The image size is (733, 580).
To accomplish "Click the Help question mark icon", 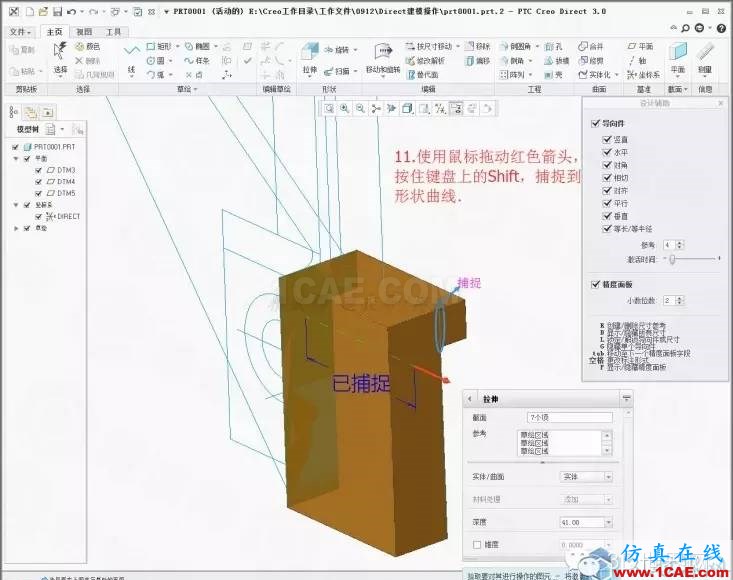I will (x=721, y=28).
